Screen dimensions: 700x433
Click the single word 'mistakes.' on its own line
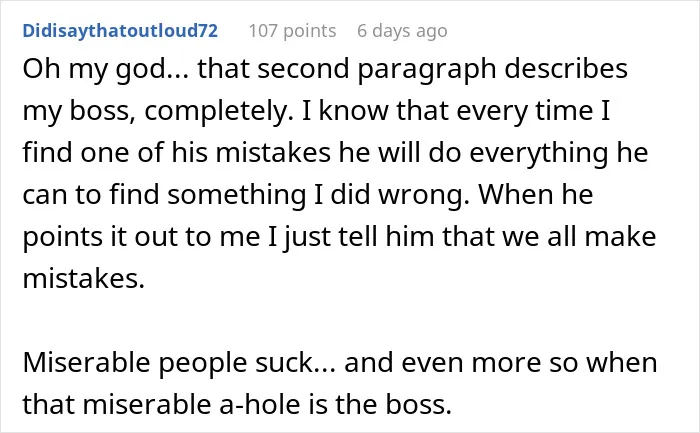pos(84,279)
